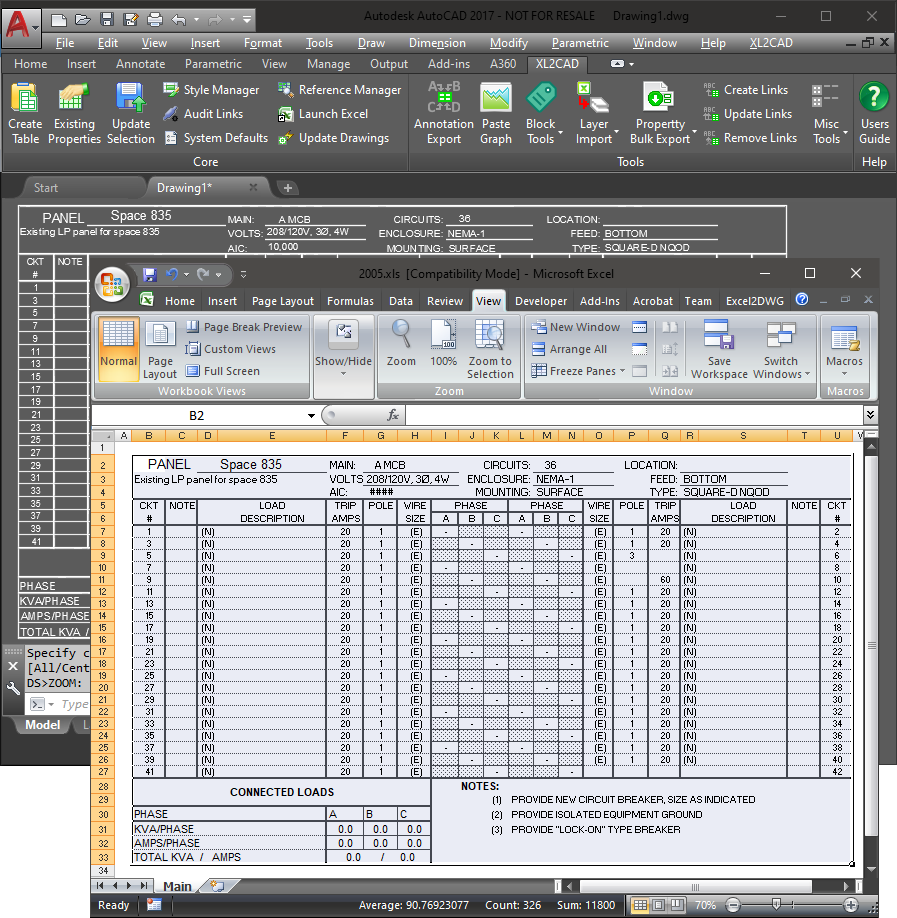
Task: Expand the Name Box dropdown arrow
Action: tap(312, 415)
